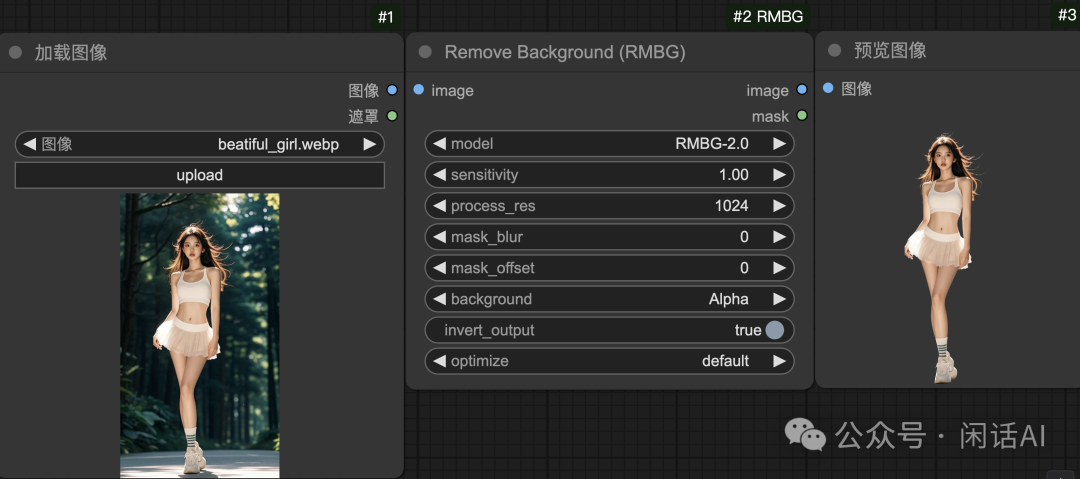
Task: Decrease the process_res value
Action: (438, 206)
